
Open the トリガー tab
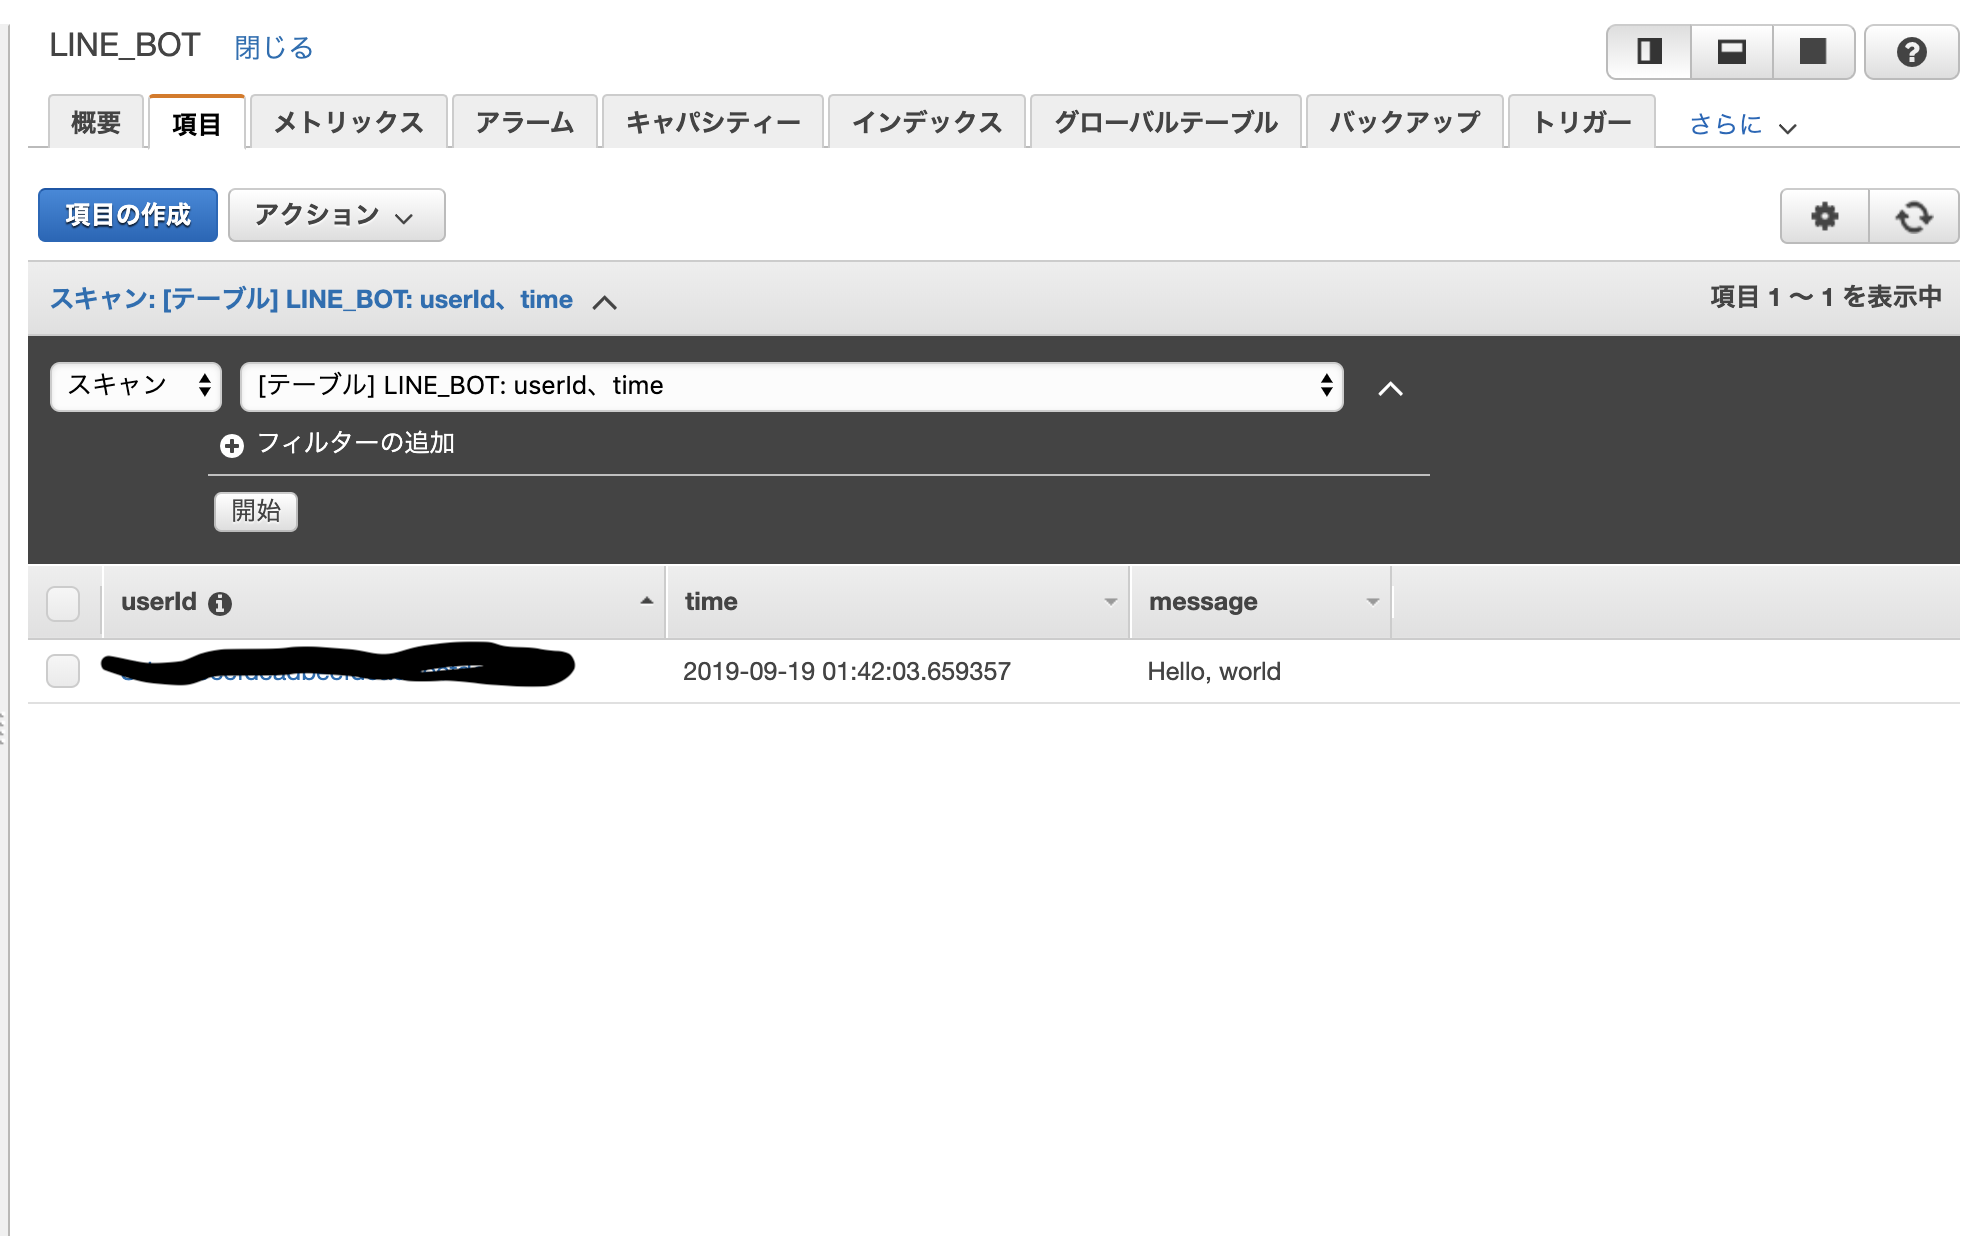click(x=1582, y=122)
